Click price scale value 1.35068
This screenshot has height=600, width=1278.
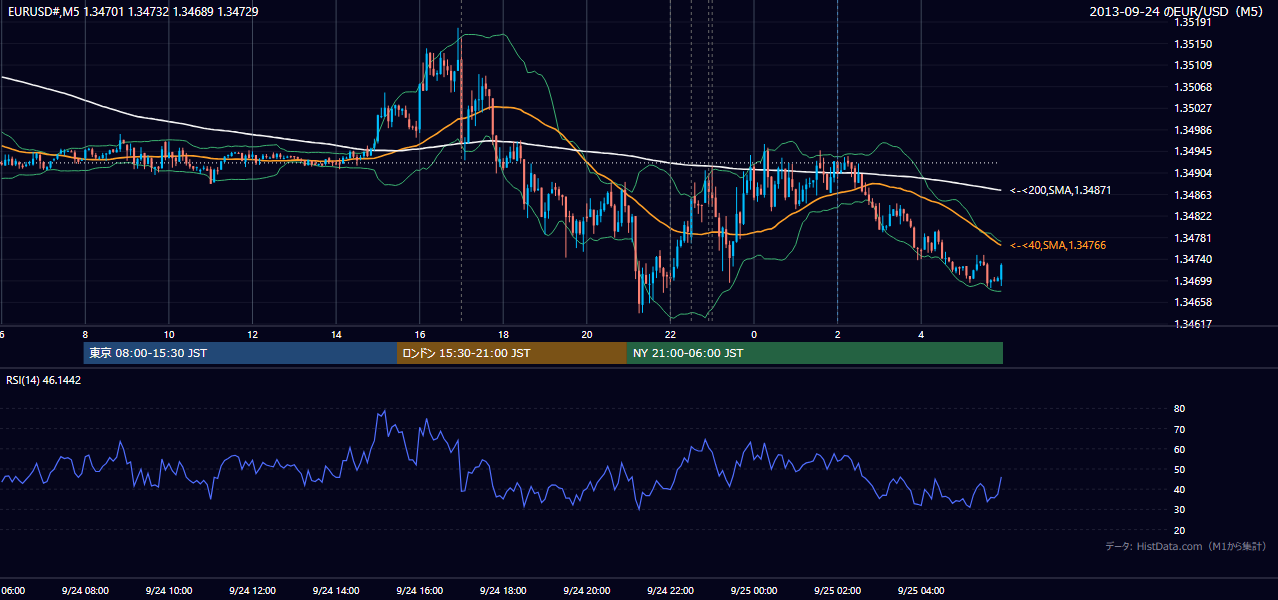click(1193, 87)
